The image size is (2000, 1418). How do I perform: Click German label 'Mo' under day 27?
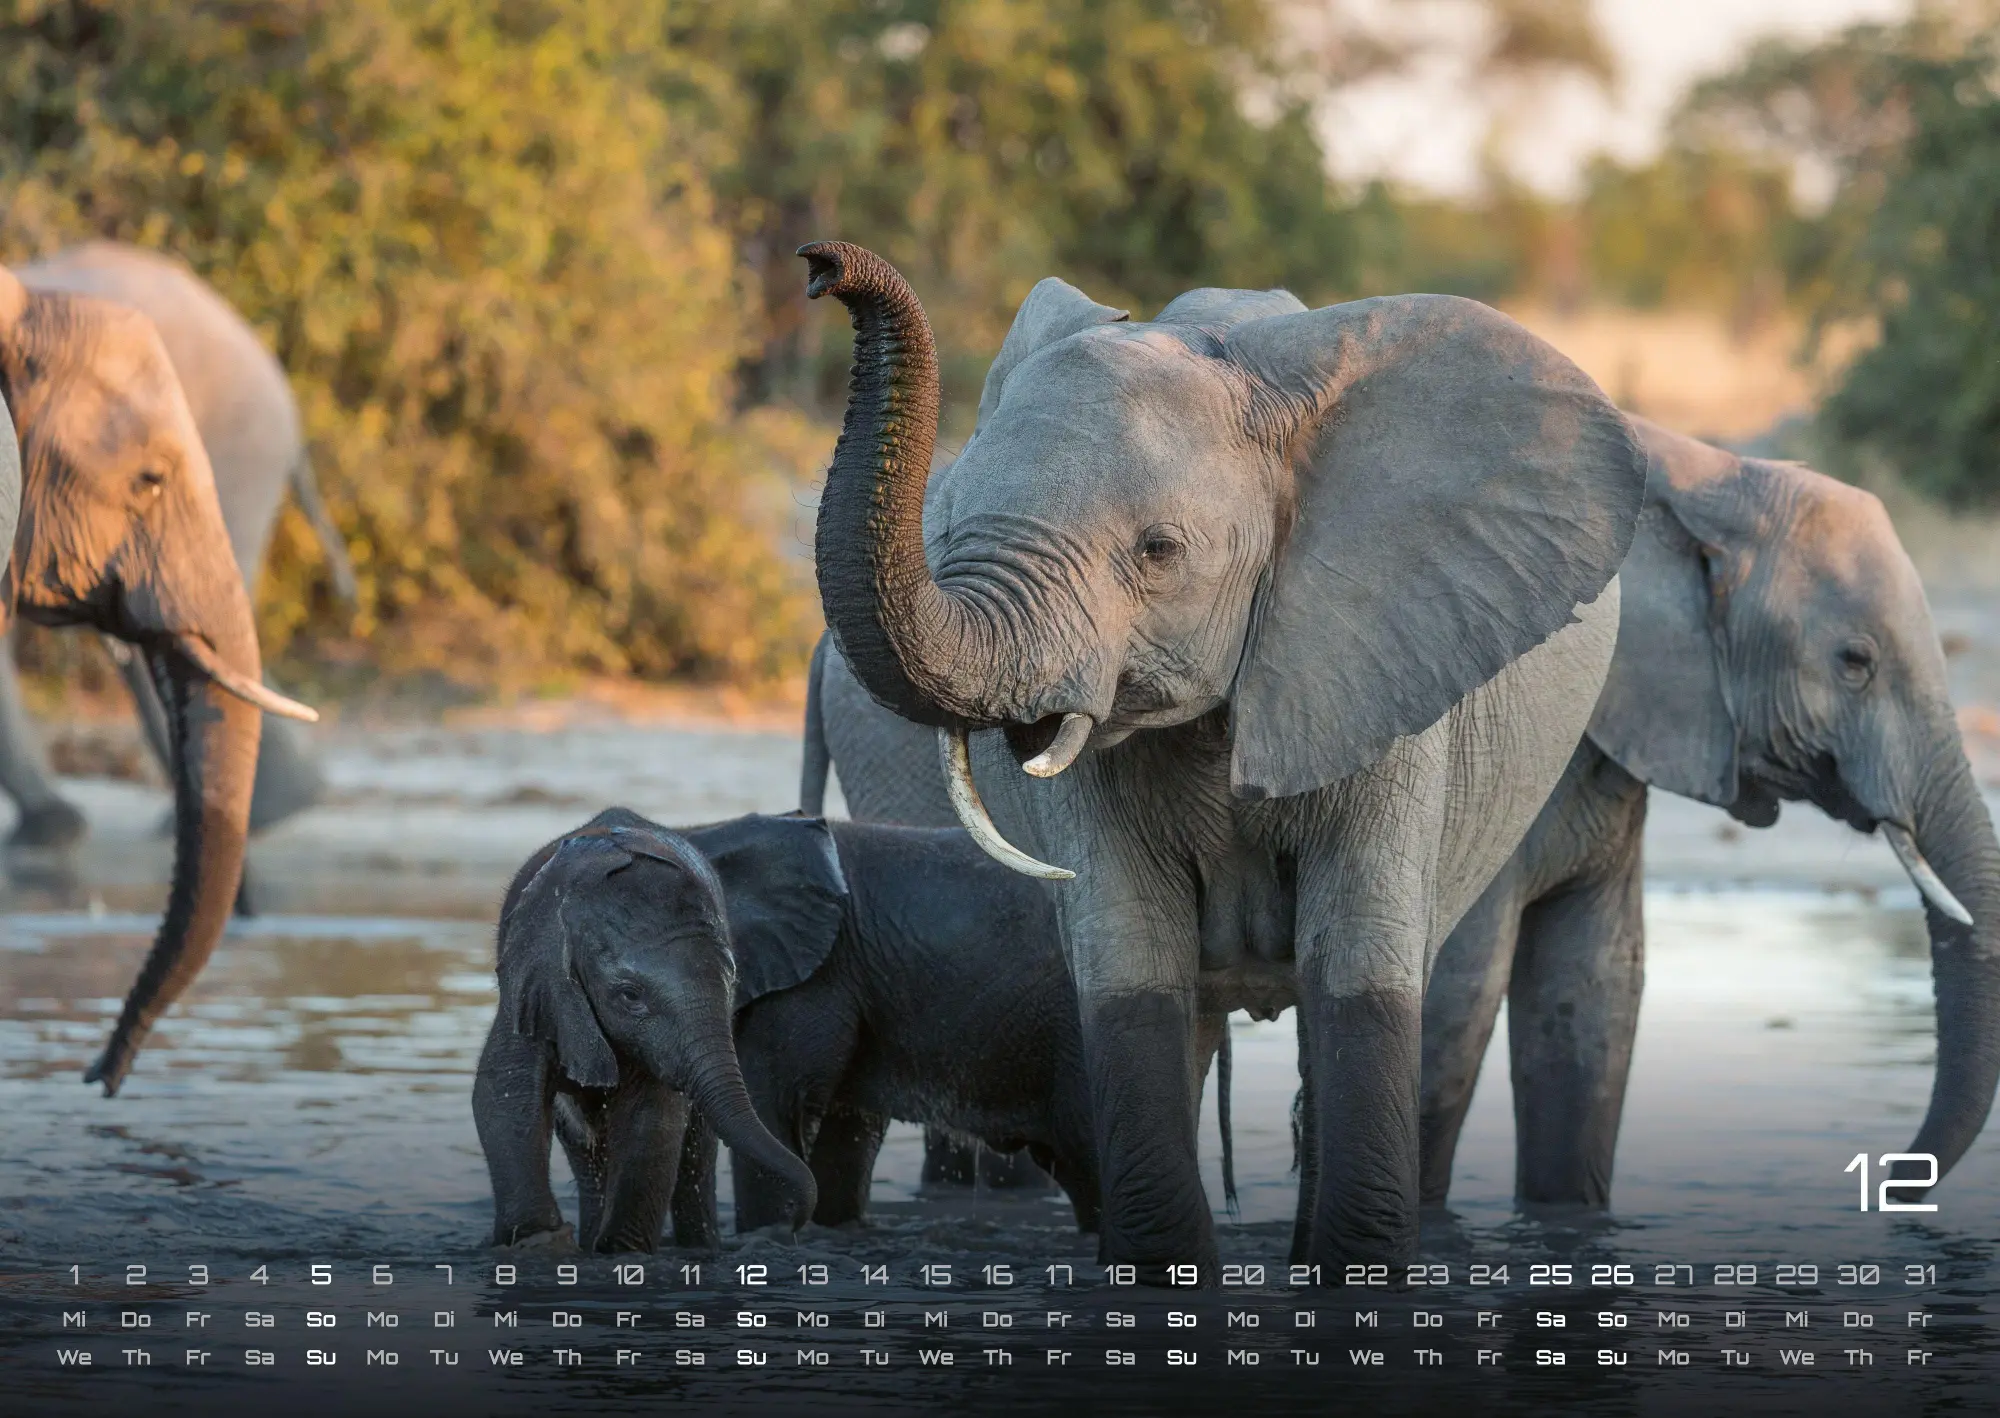(1674, 1320)
